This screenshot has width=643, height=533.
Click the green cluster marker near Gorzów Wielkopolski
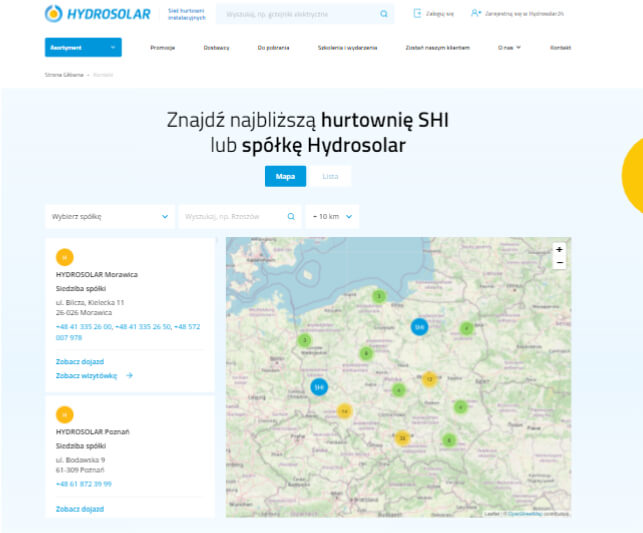tap(304, 340)
